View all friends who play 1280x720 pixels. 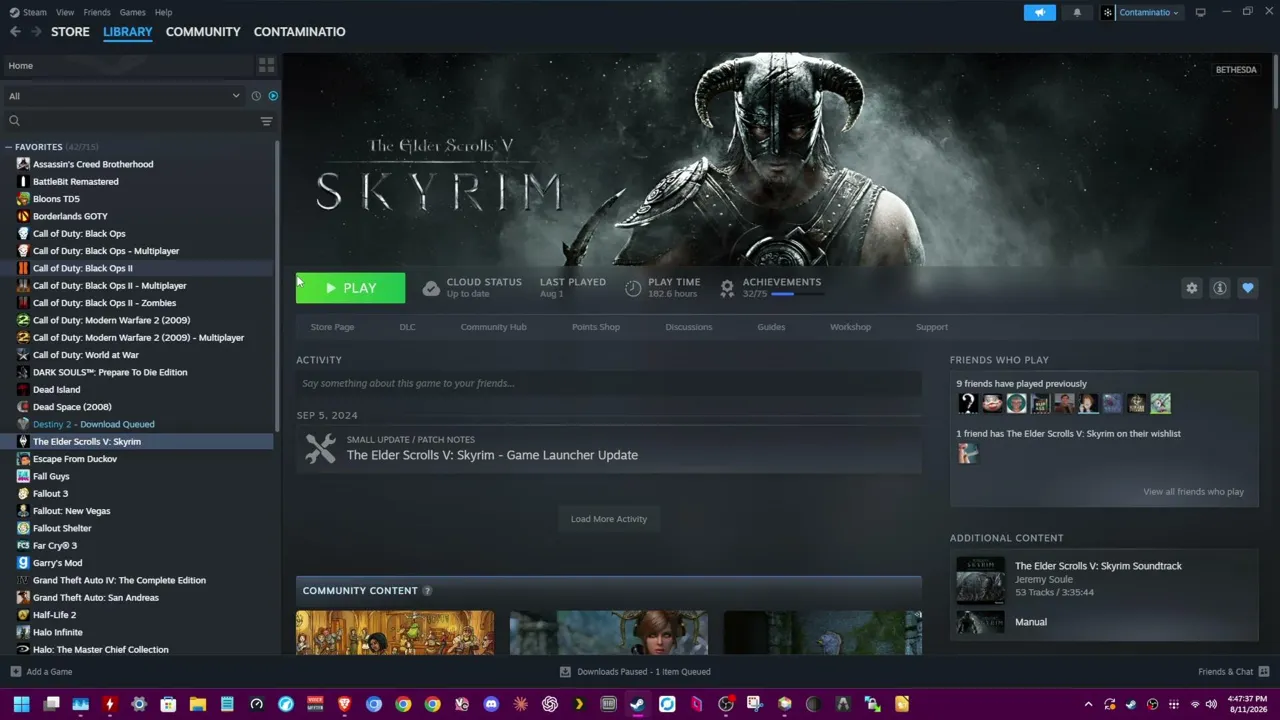click(1193, 492)
